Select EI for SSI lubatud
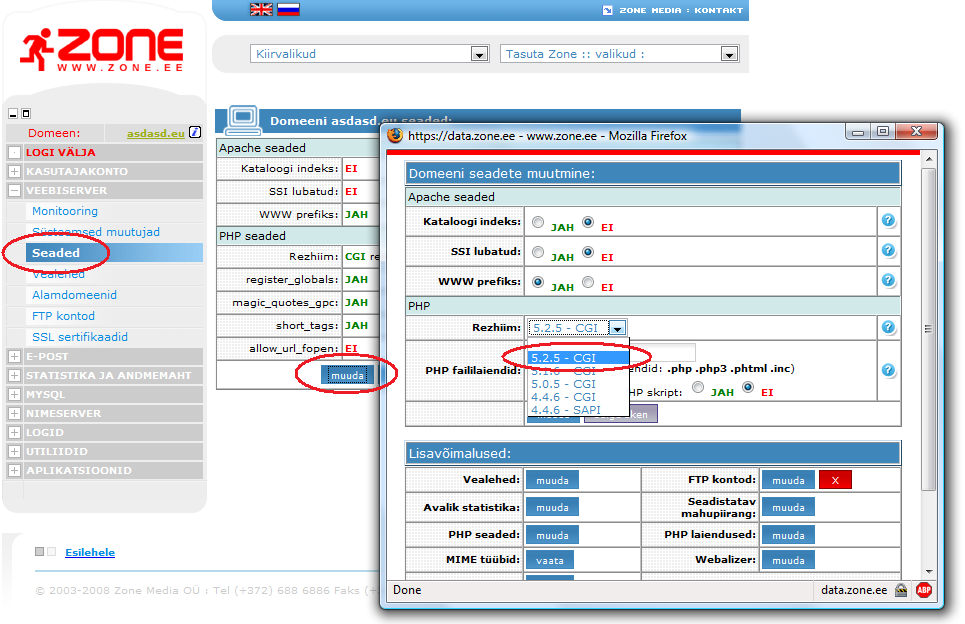The image size is (965, 624). click(x=588, y=252)
